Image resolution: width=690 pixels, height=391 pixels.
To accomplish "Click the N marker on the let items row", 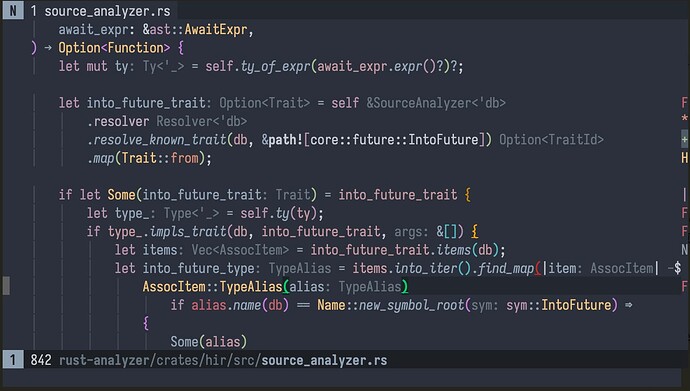I will (x=684, y=250).
